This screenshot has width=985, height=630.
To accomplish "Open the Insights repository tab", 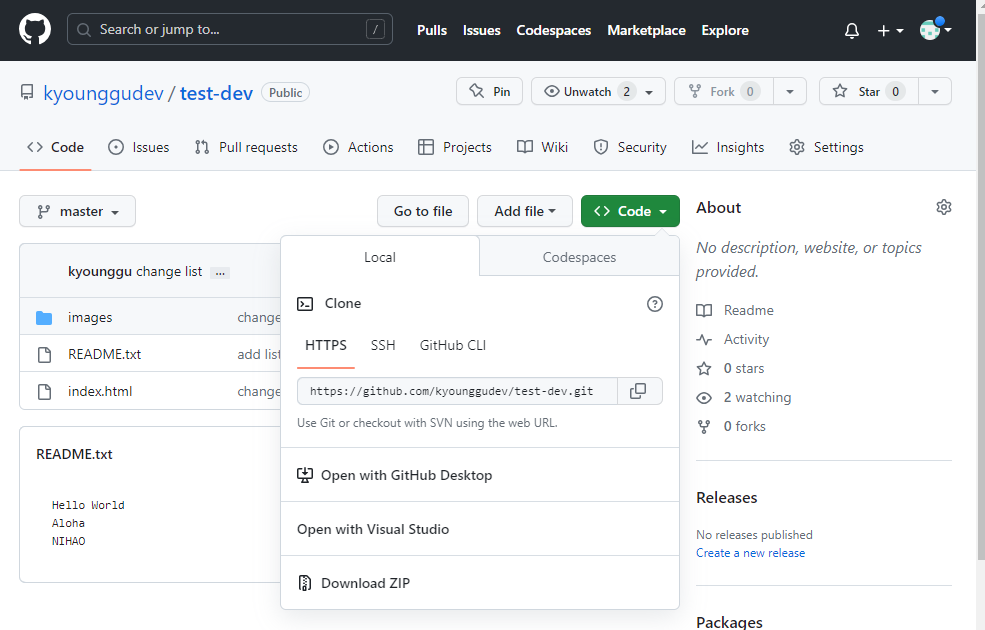I will pos(728,148).
